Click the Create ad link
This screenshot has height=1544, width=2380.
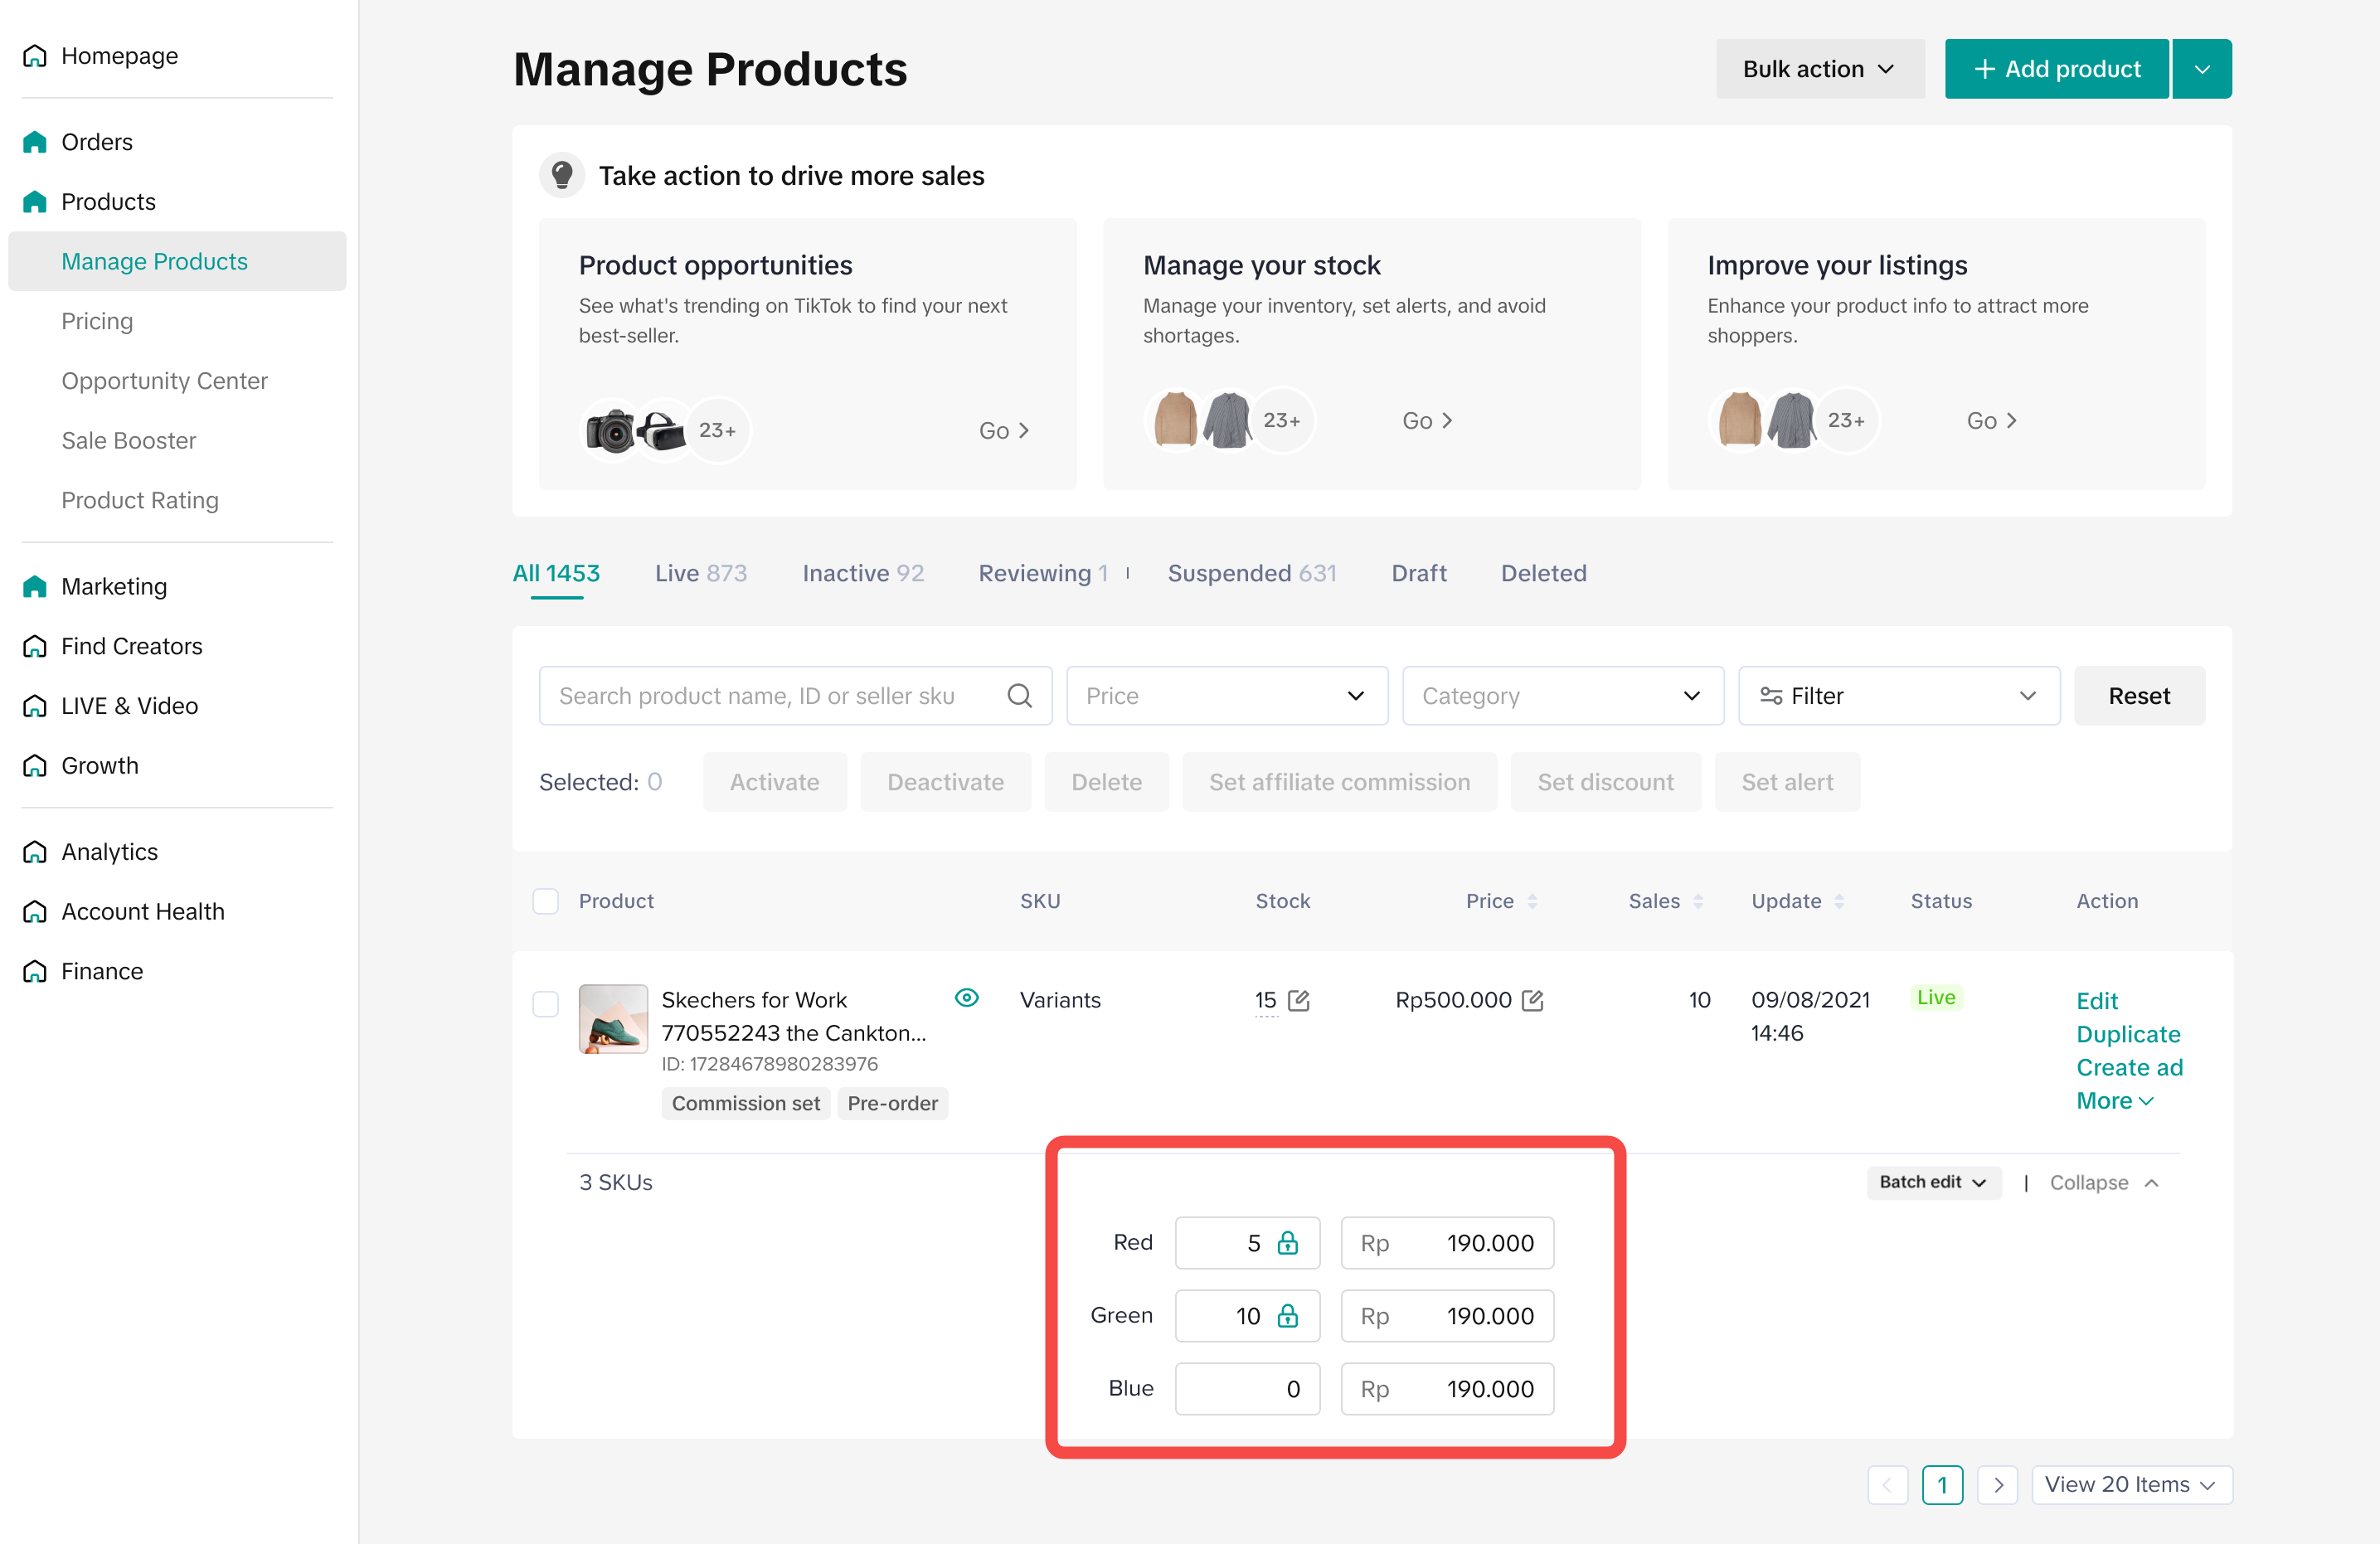(2129, 1067)
